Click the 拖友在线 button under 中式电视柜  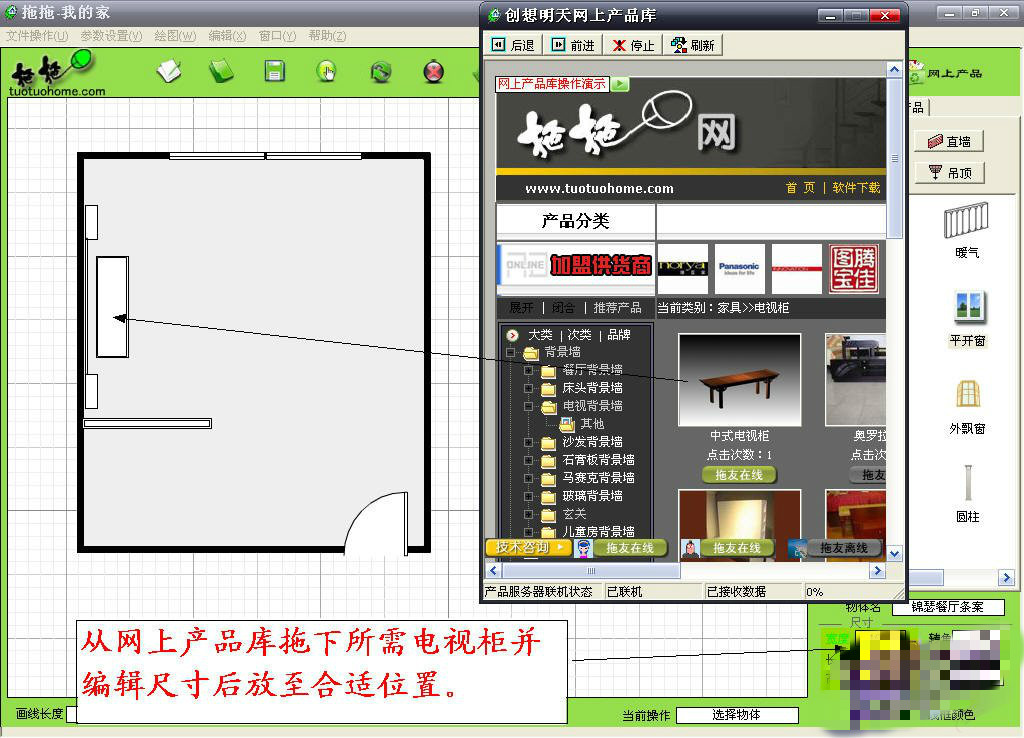click(739, 475)
